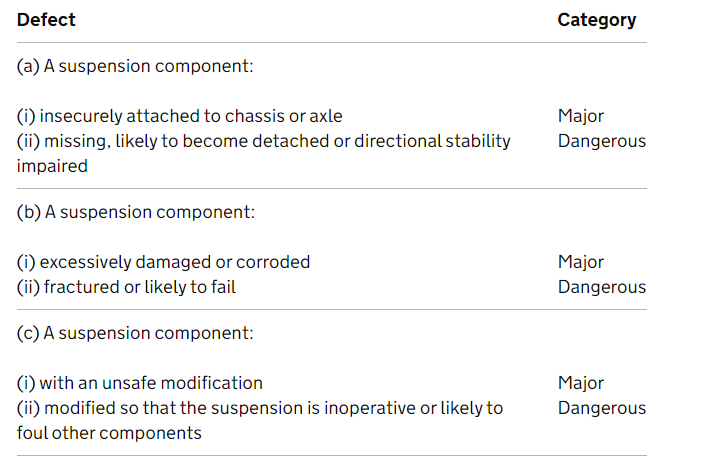Image resolution: width=708 pixels, height=465 pixels.
Task: Click Dangerous category beside the missing component defect
Action: tap(601, 141)
